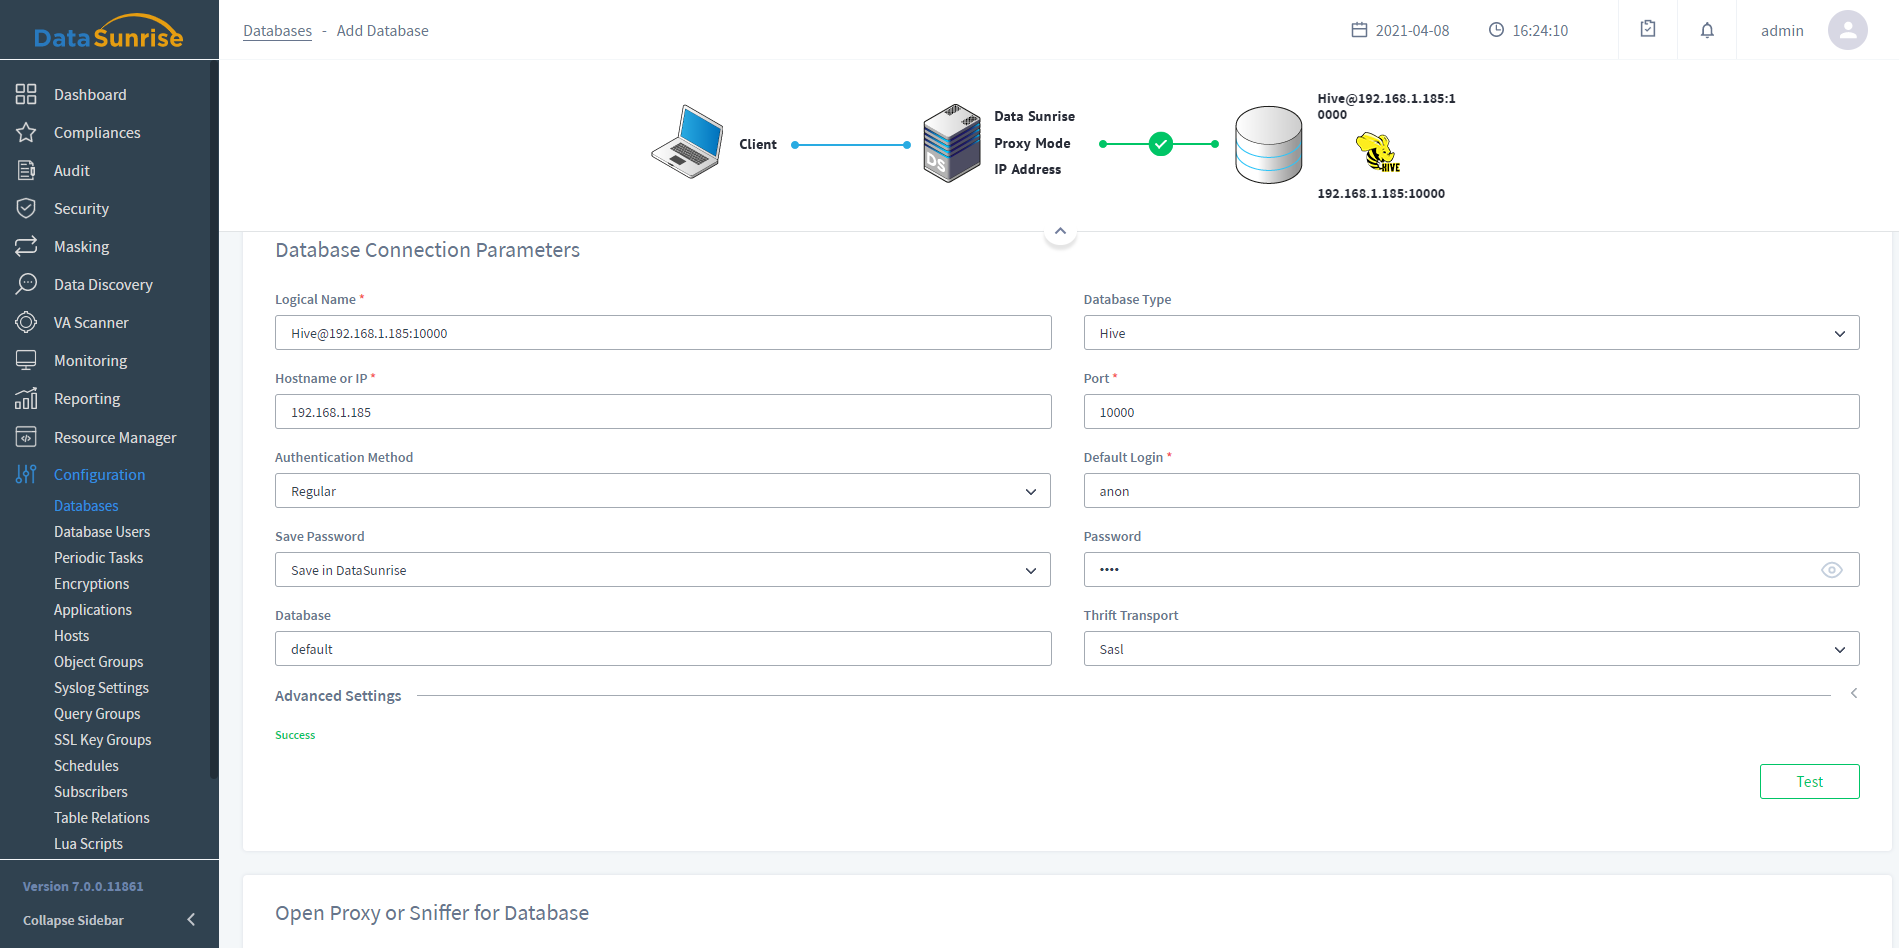
Task: Open Security via the shield icon
Action: 26,208
